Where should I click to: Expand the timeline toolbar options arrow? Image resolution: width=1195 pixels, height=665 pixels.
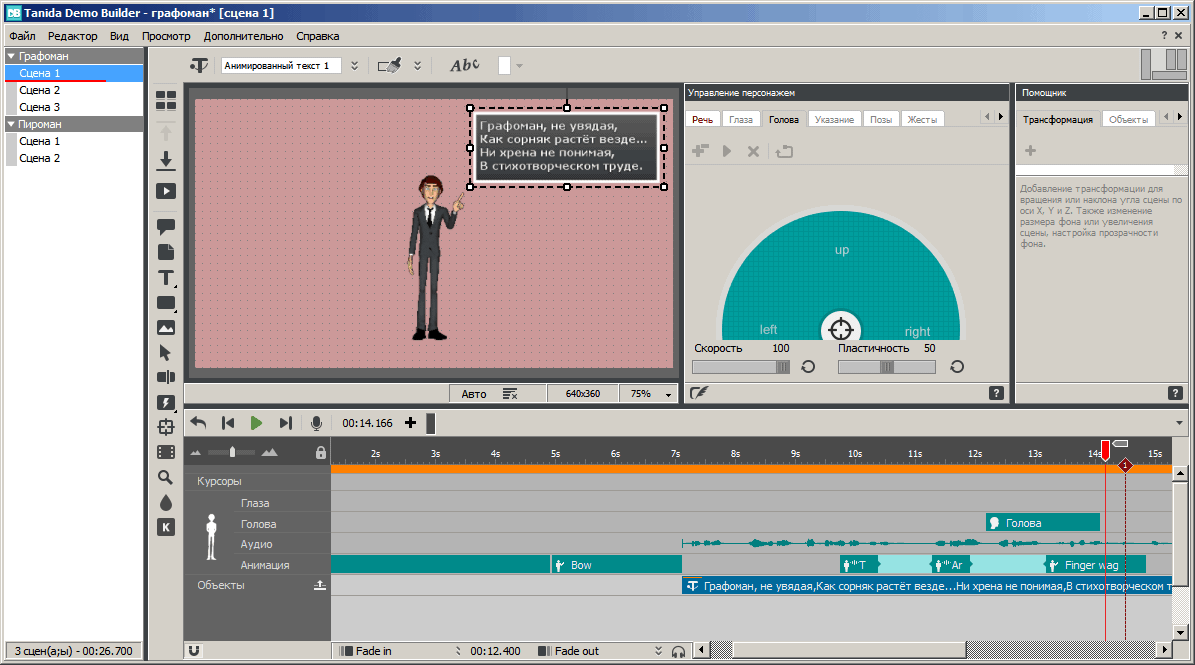pos(1179,423)
